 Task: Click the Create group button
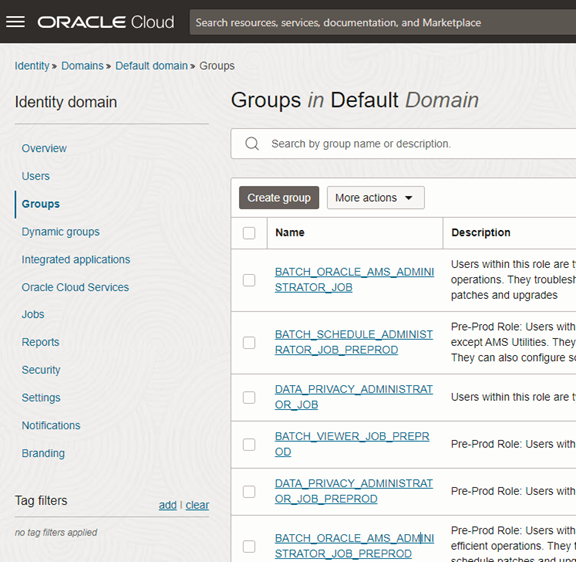279,198
